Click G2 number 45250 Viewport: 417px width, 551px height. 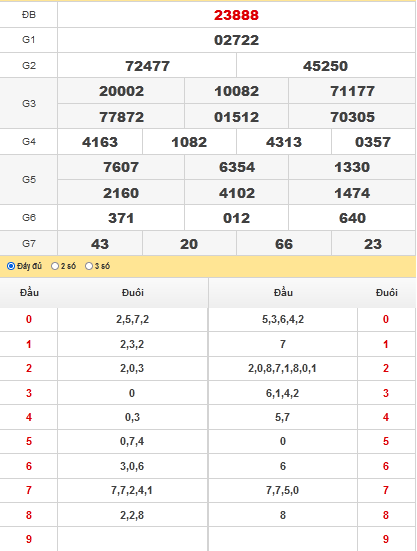click(x=325, y=66)
